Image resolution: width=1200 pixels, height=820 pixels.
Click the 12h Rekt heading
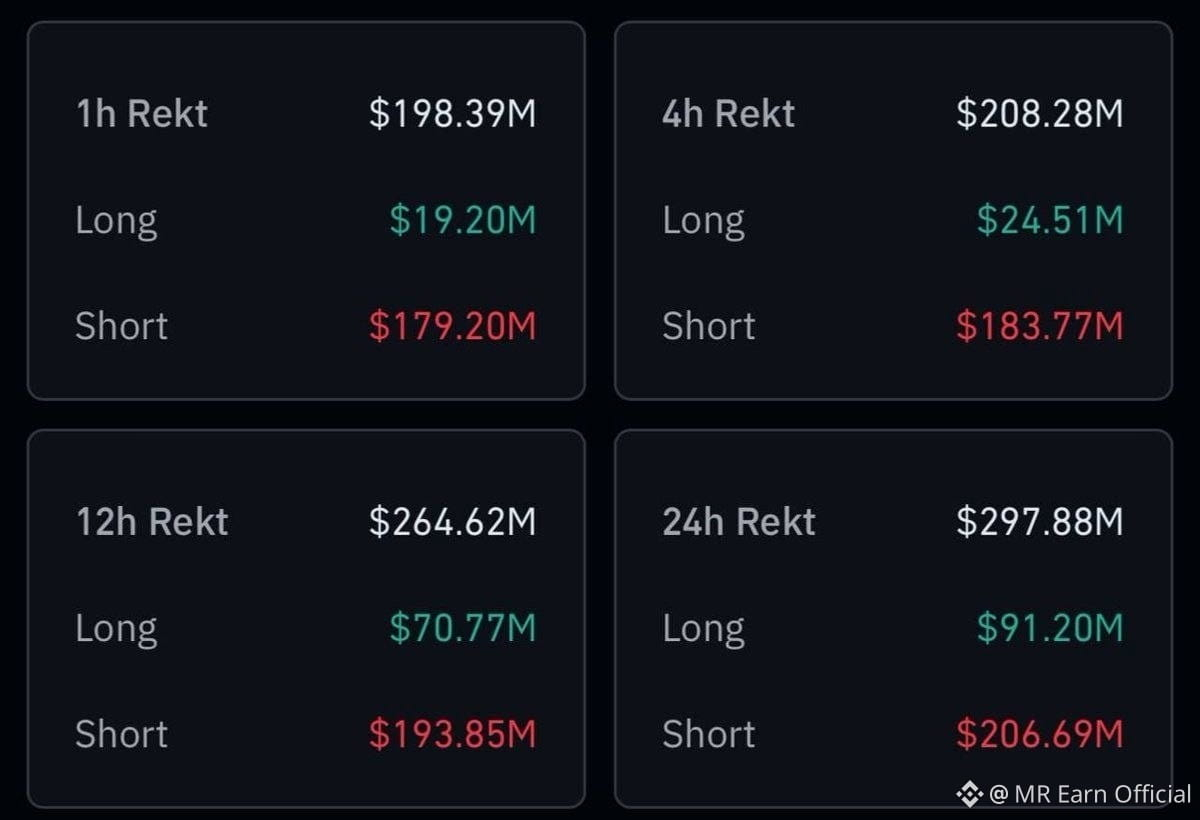point(152,521)
